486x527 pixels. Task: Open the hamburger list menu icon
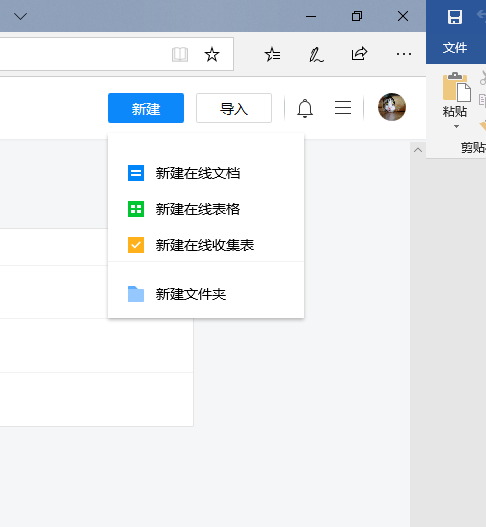click(343, 108)
